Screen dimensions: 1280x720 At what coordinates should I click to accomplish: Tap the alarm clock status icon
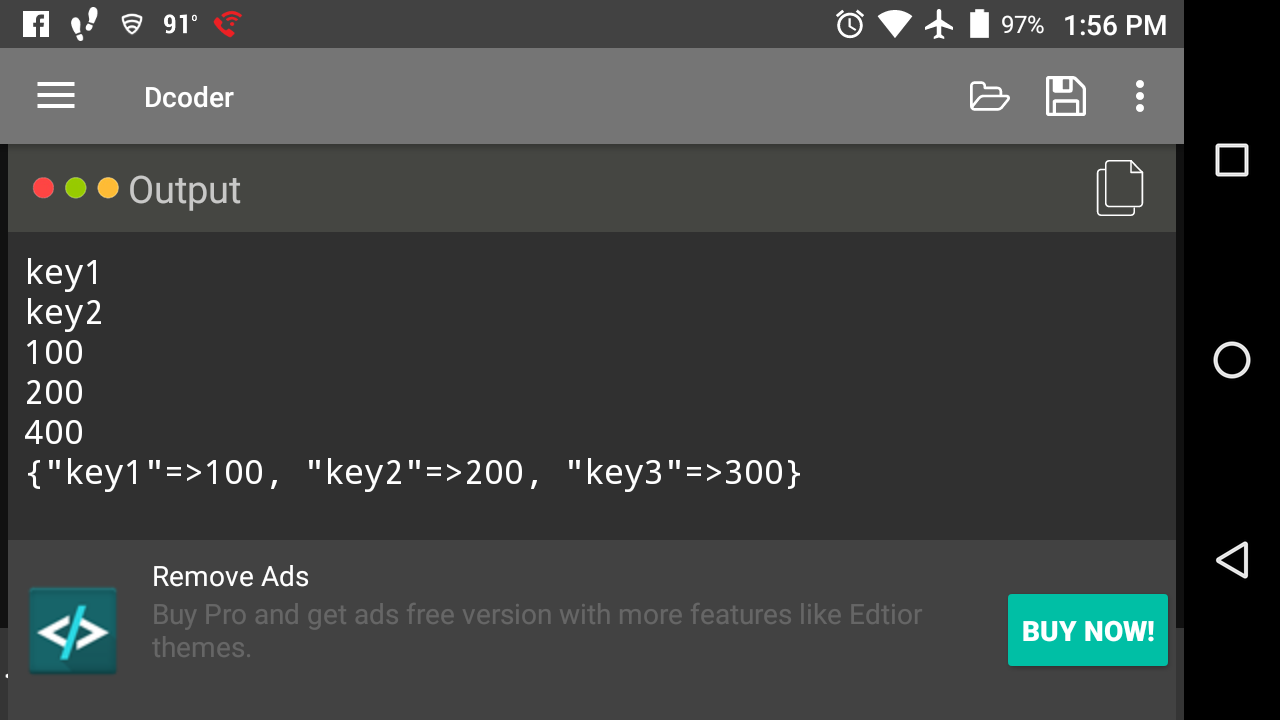(x=849, y=24)
